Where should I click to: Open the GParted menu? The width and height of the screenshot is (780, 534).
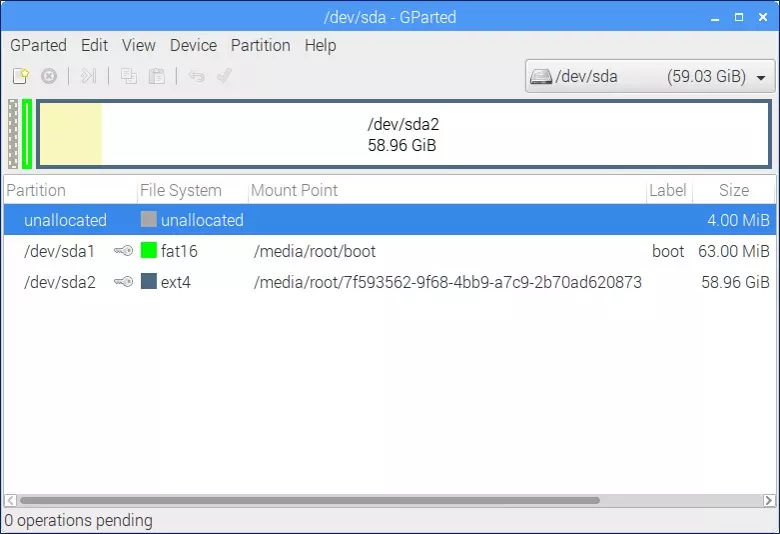(x=38, y=45)
